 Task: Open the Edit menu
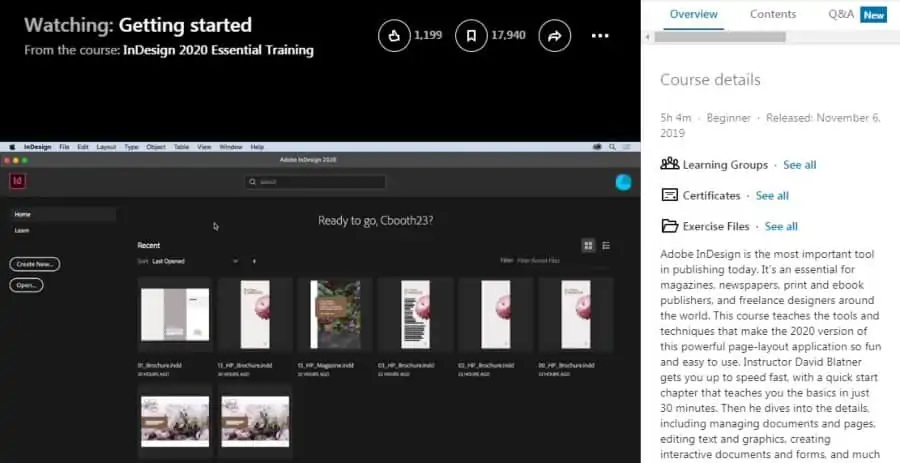point(83,147)
